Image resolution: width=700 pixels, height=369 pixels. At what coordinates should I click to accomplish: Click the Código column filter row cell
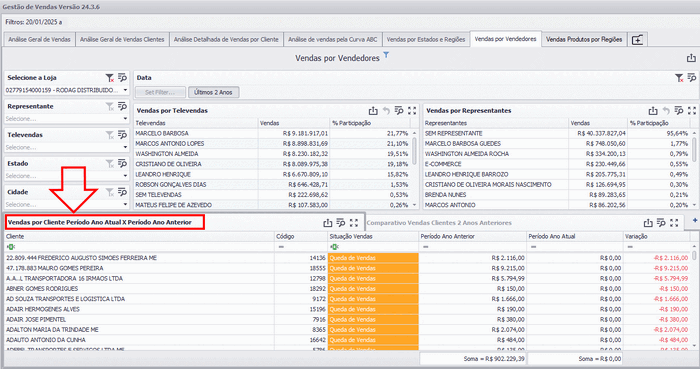(301, 247)
